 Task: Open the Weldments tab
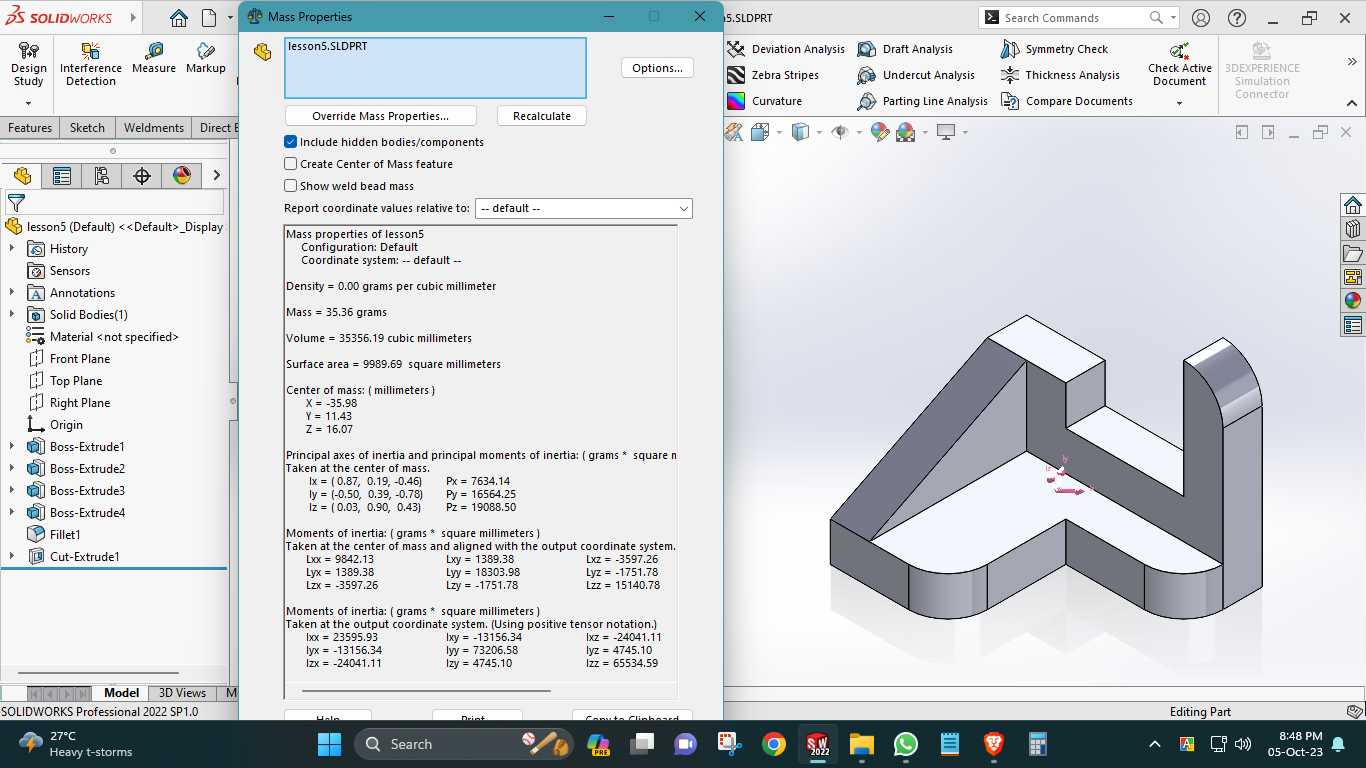pyautogui.click(x=154, y=128)
